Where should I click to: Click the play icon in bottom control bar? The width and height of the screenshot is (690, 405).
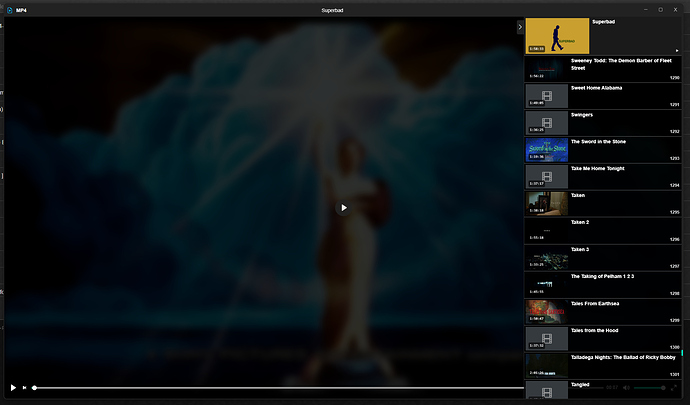click(13, 387)
